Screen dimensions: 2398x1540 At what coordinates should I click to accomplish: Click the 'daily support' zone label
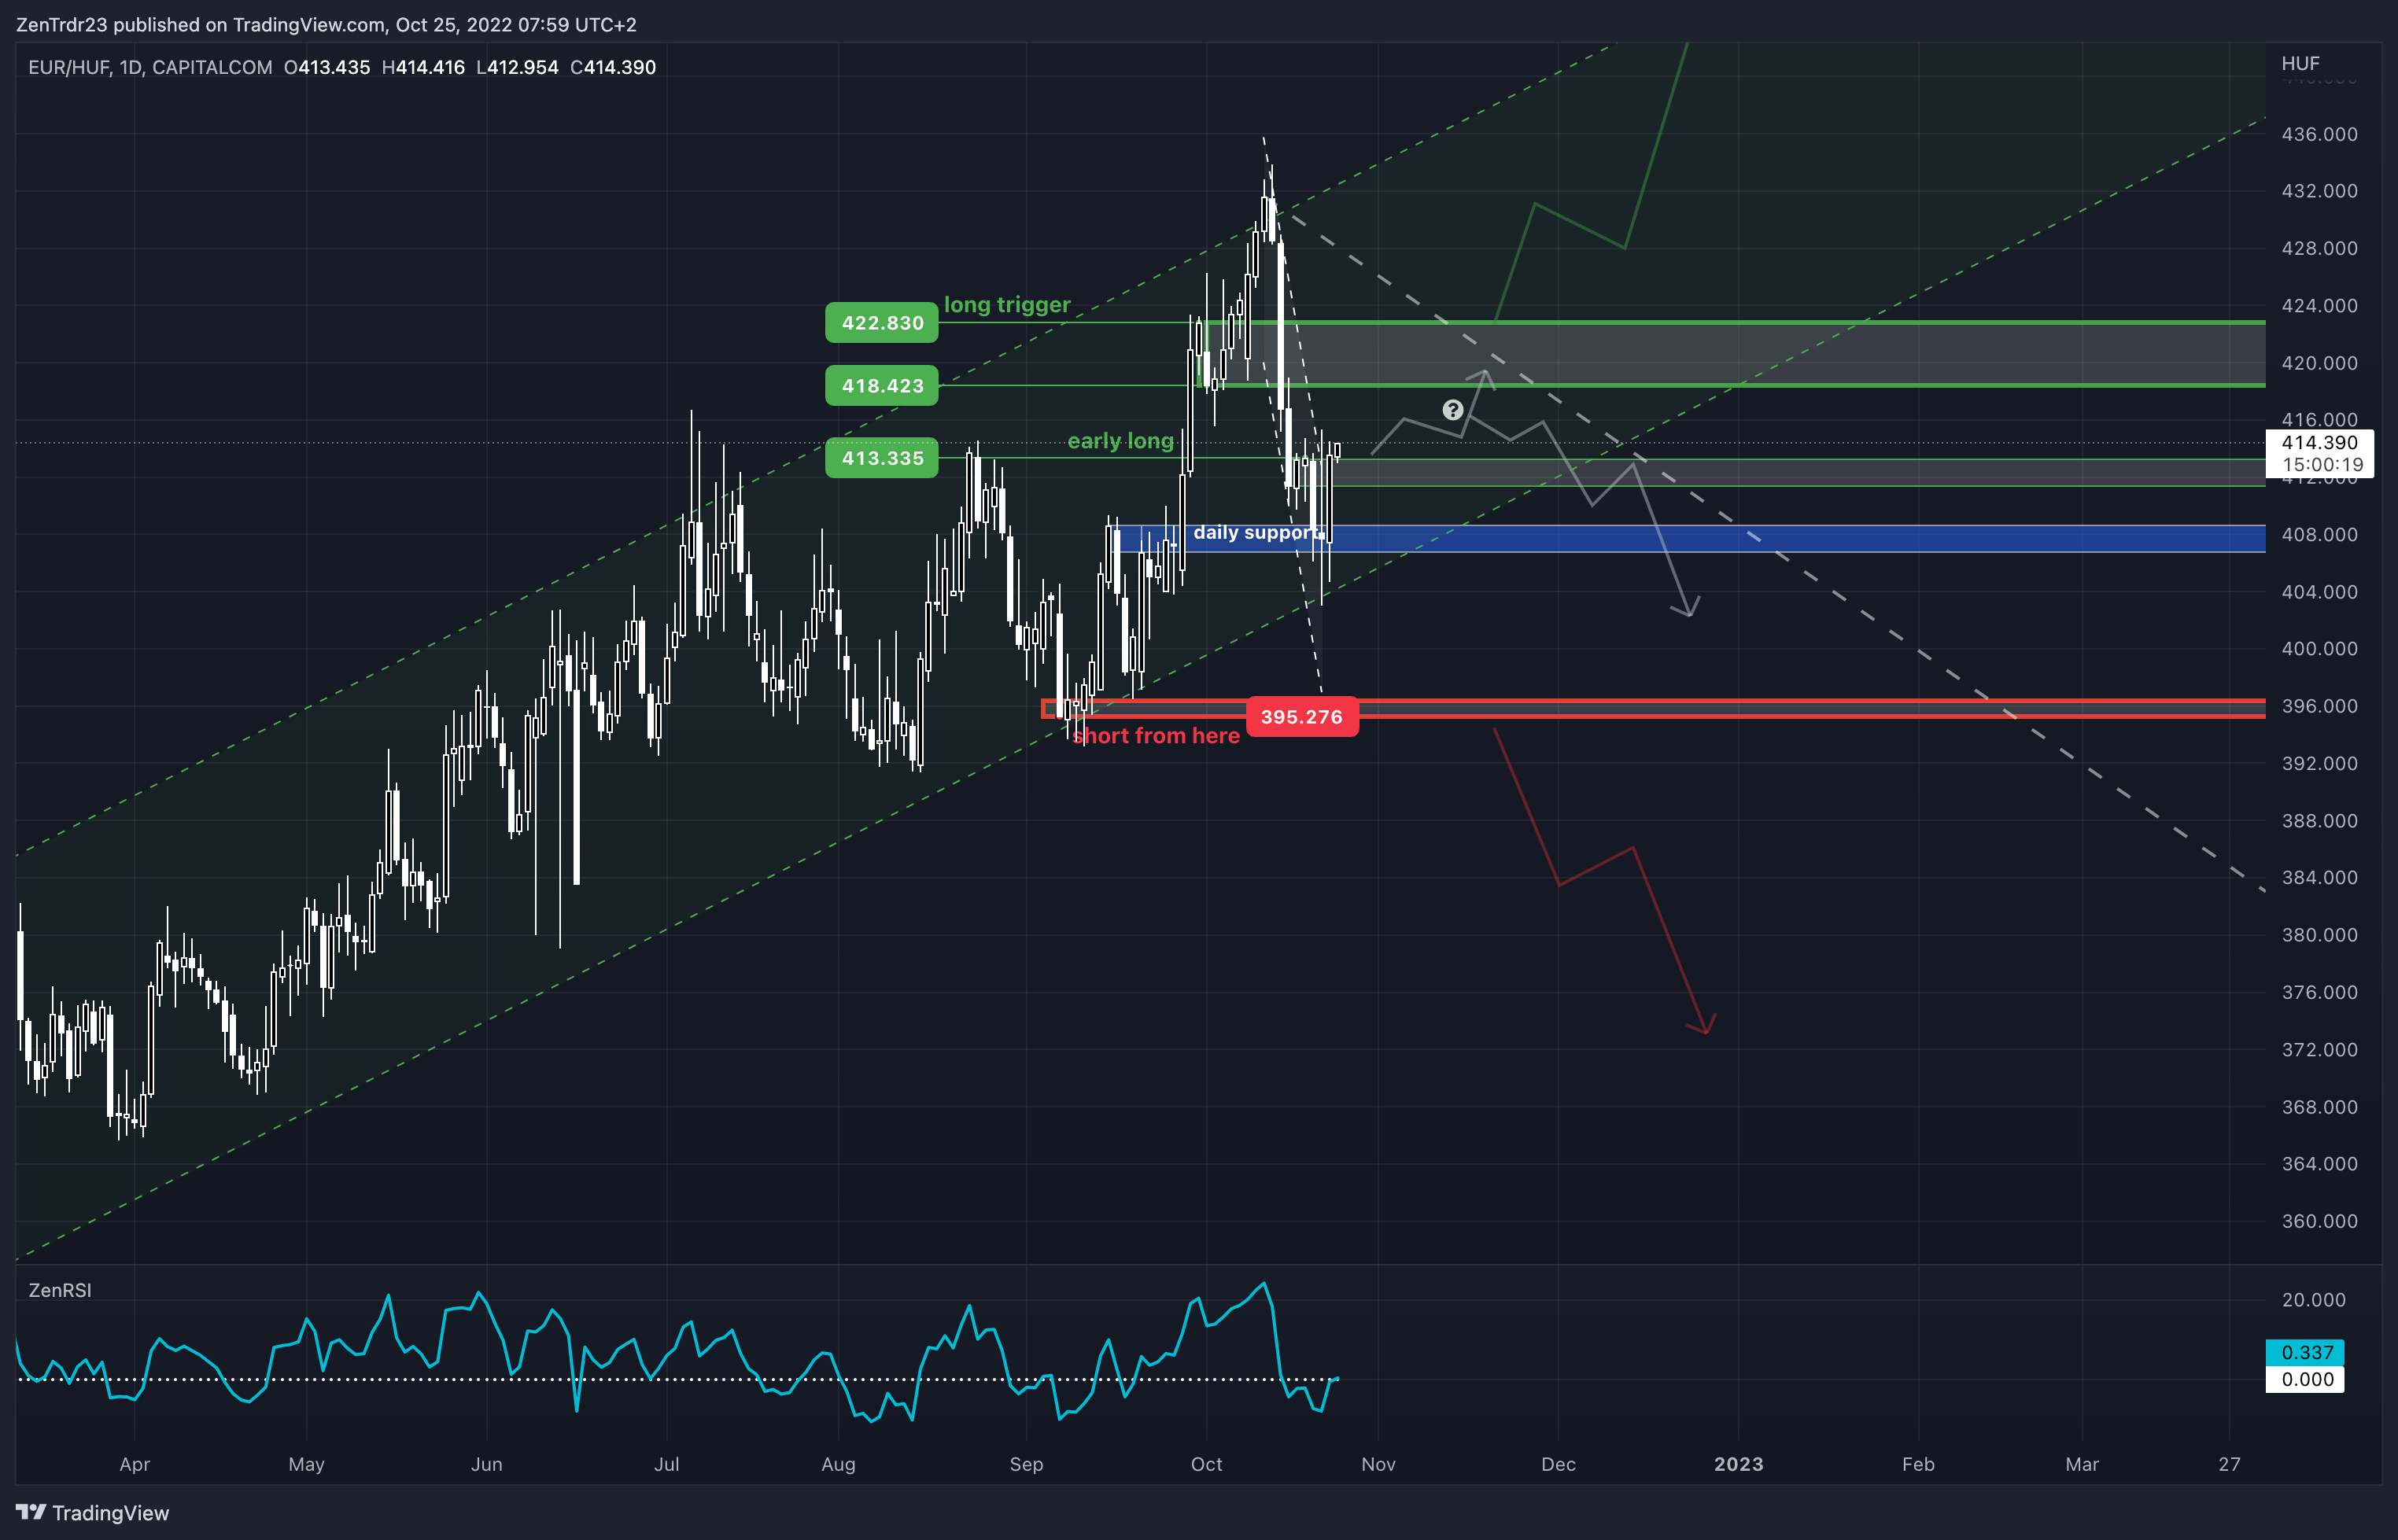pos(1255,533)
